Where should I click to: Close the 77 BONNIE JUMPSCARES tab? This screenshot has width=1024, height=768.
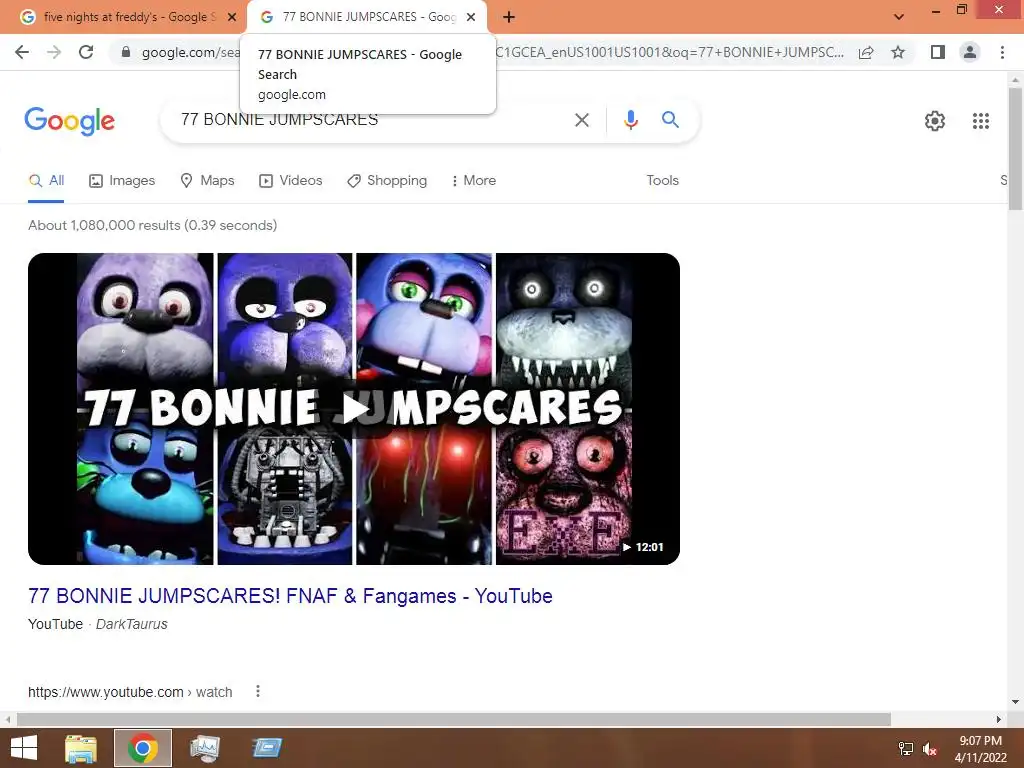[x=471, y=17]
